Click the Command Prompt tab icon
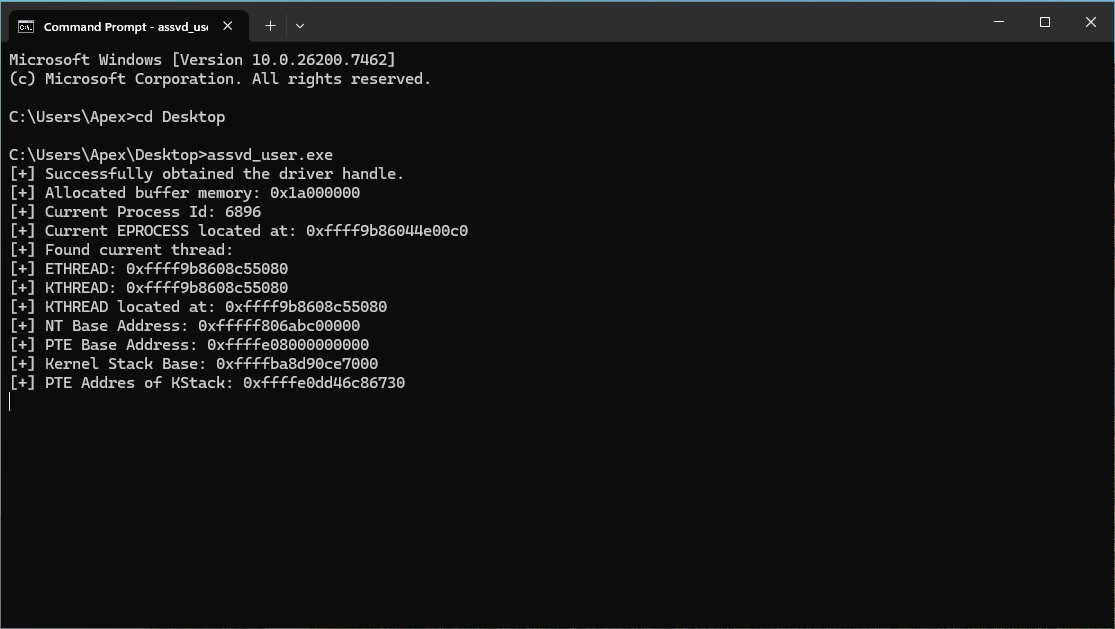The height and width of the screenshot is (629, 1115). tap(26, 26)
